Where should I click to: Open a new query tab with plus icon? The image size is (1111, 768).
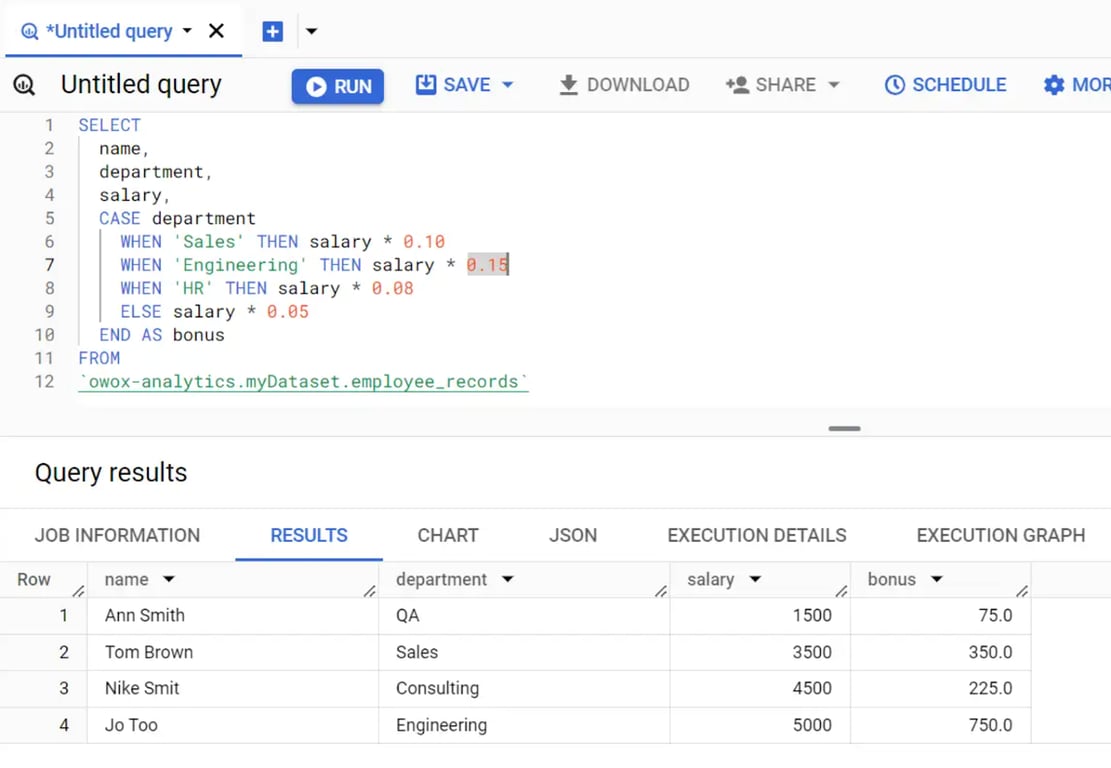click(x=273, y=31)
